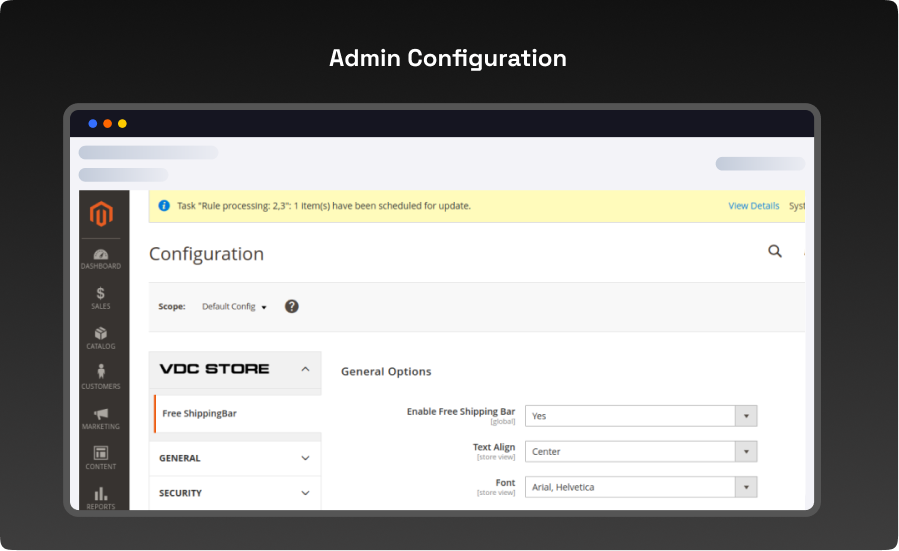This screenshot has height=551, width=899.
Task: Collapse the VDC STORE section
Action: click(305, 369)
